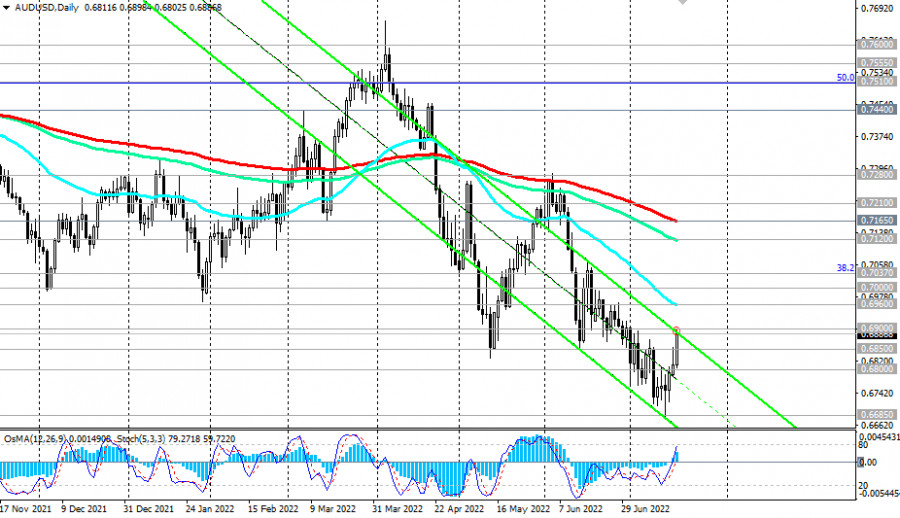Click the 31 Mar 2022 date label
The height and width of the screenshot is (518, 900).
397,509
